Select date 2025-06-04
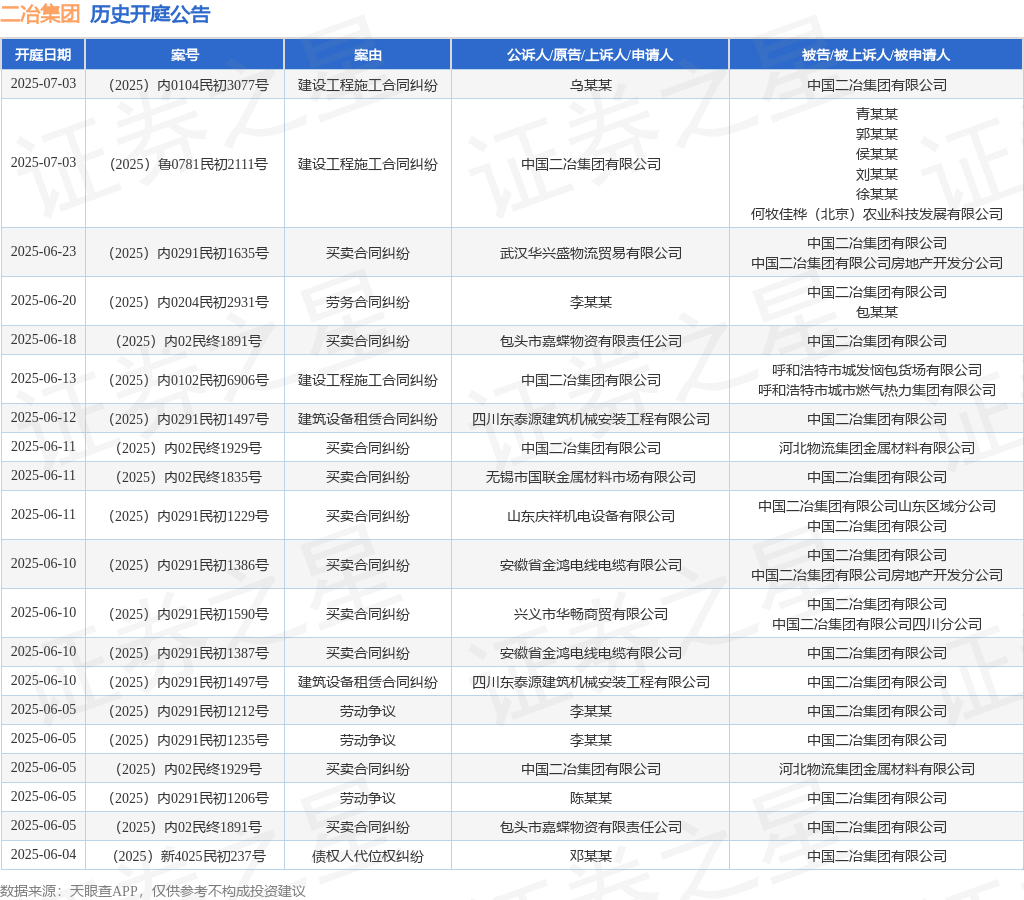1024x900 pixels. pos(43,855)
